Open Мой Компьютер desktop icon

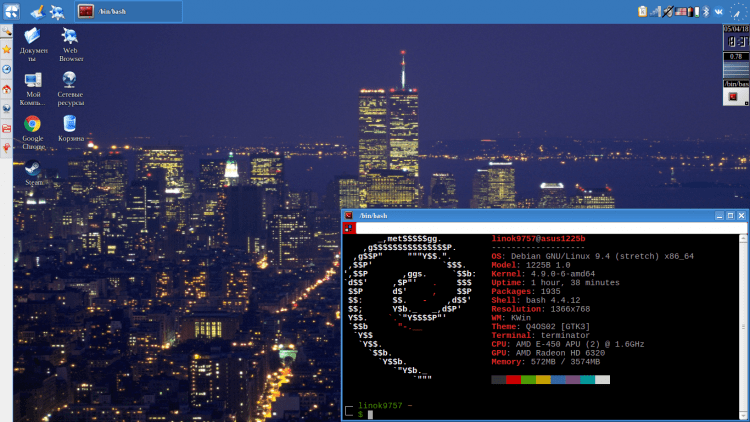[x=32, y=80]
